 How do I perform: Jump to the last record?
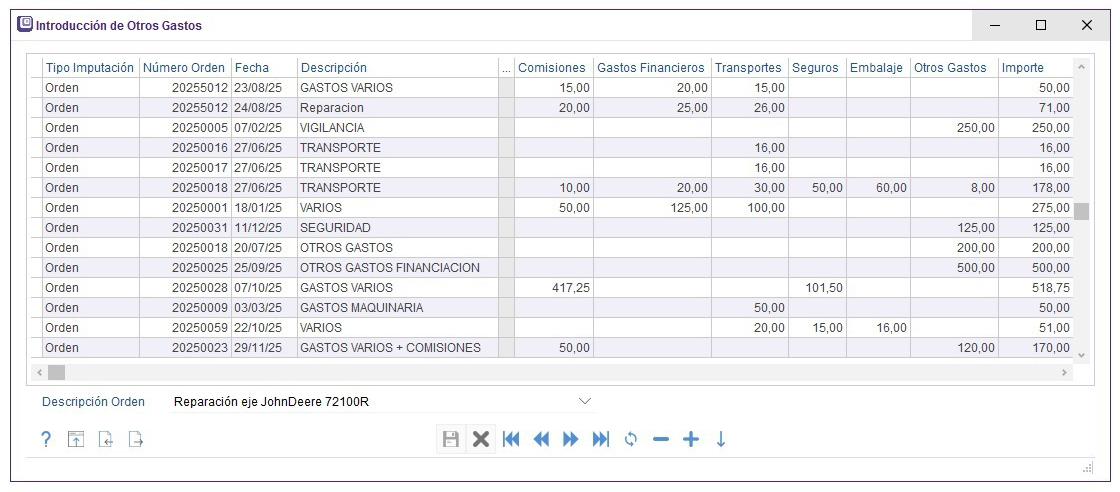coord(601,439)
